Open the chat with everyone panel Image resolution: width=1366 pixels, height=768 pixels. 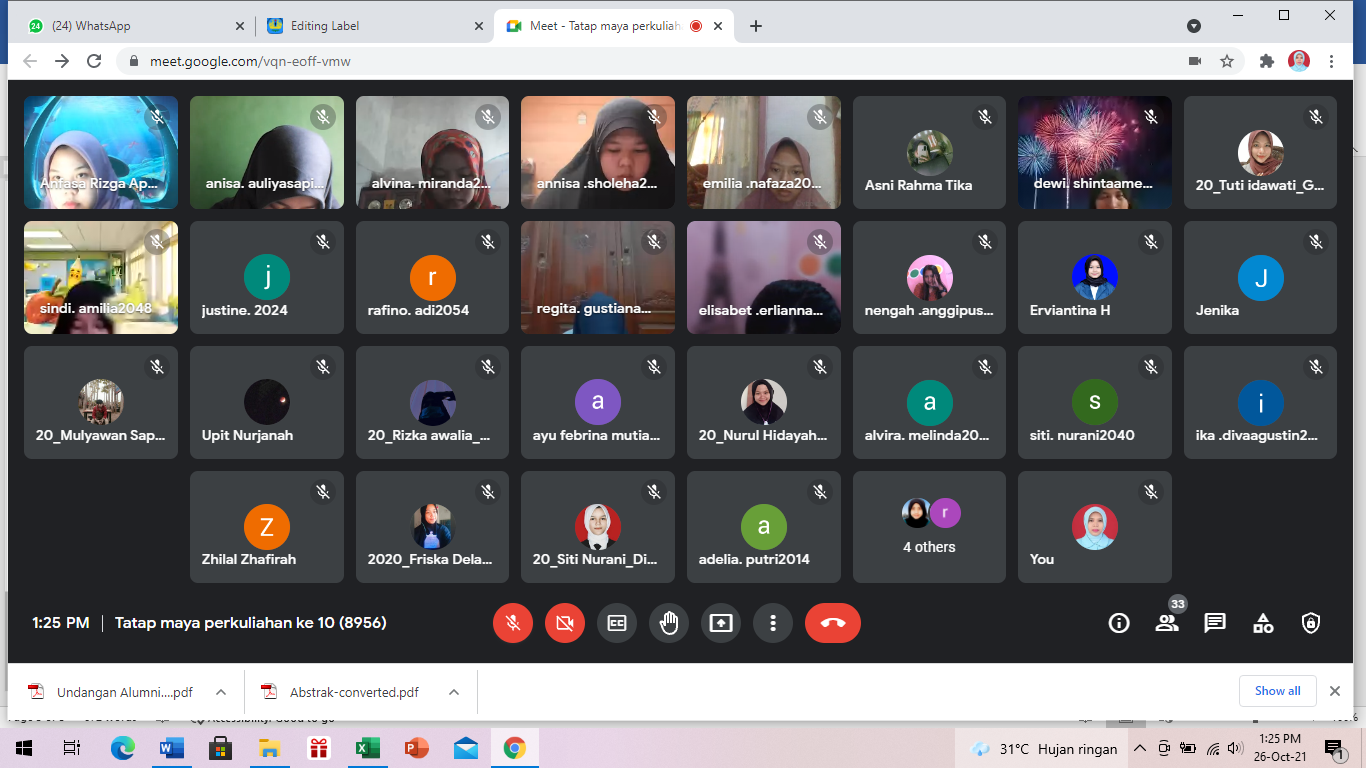[1215, 623]
